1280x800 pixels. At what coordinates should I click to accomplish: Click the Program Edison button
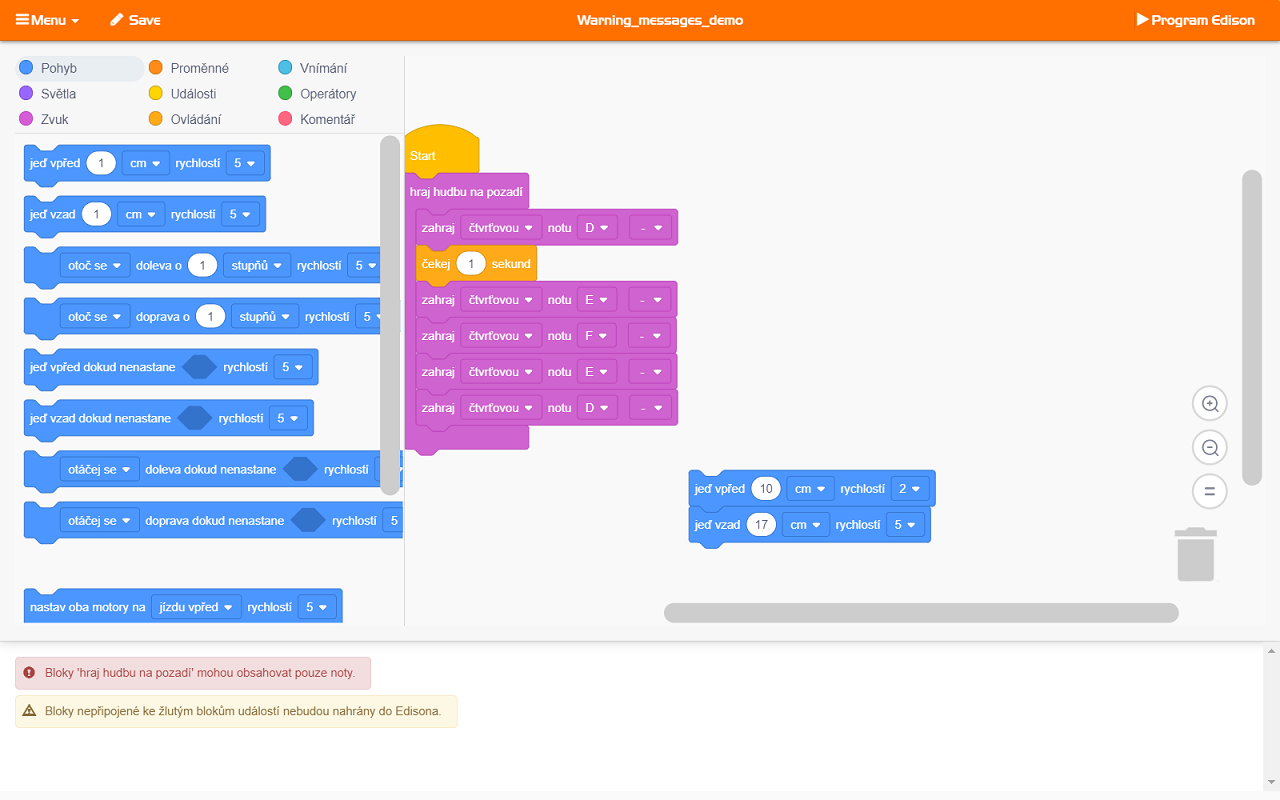(1196, 20)
